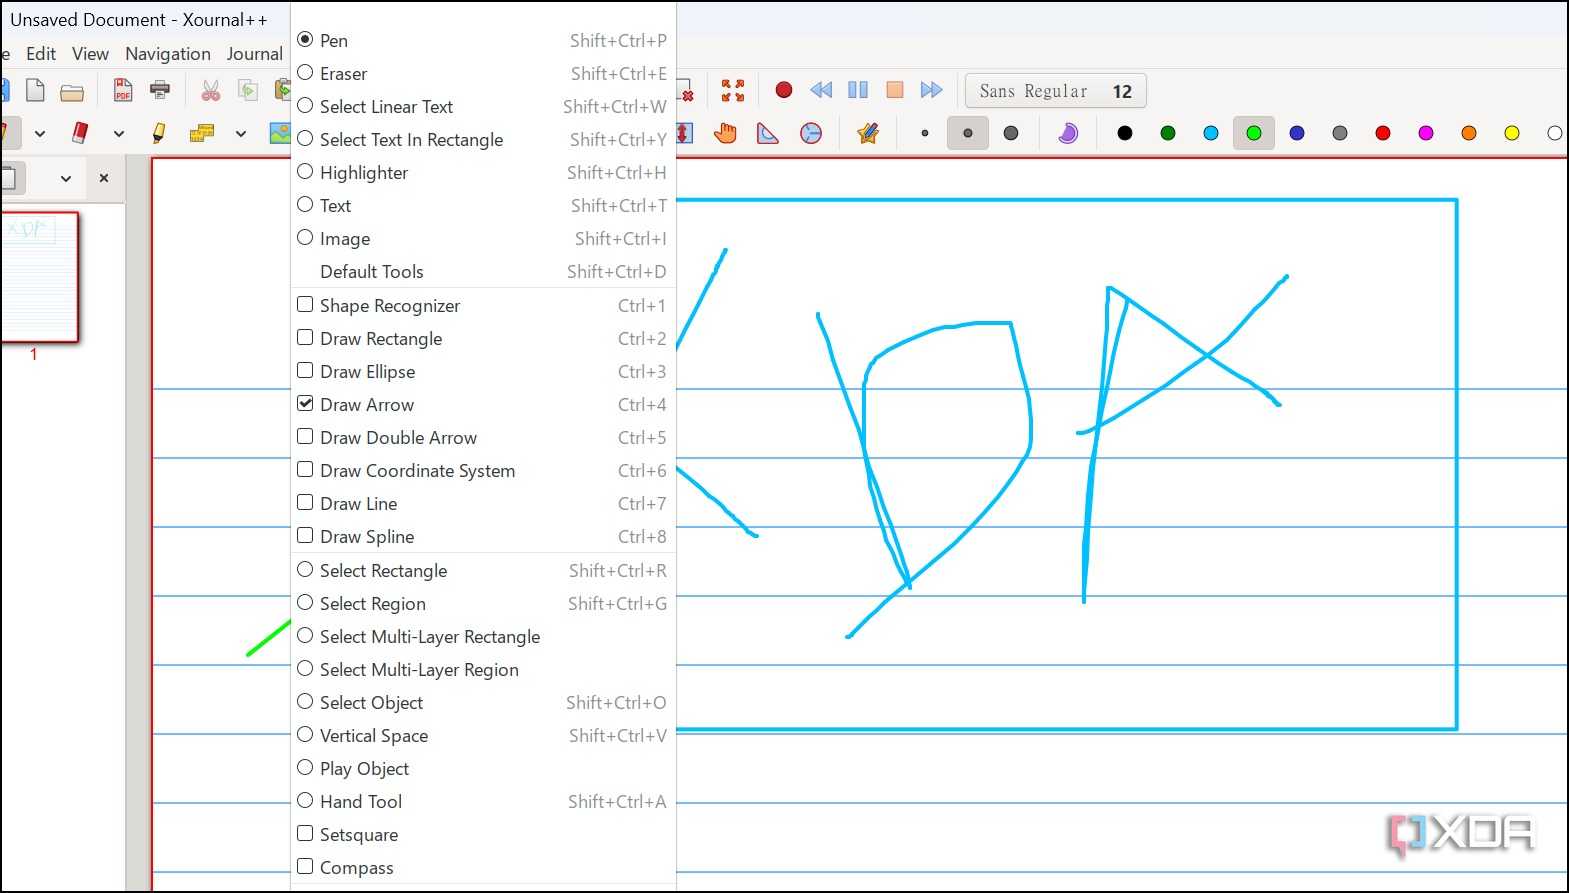Click the fast-forward playback icon
Image resolution: width=1569 pixels, height=893 pixels.
pyautogui.click(x=931, y=90)
